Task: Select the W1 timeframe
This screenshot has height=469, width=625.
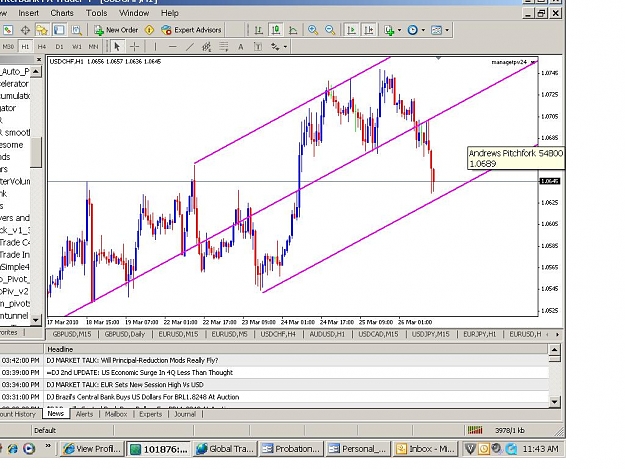Action: point(76,47)
